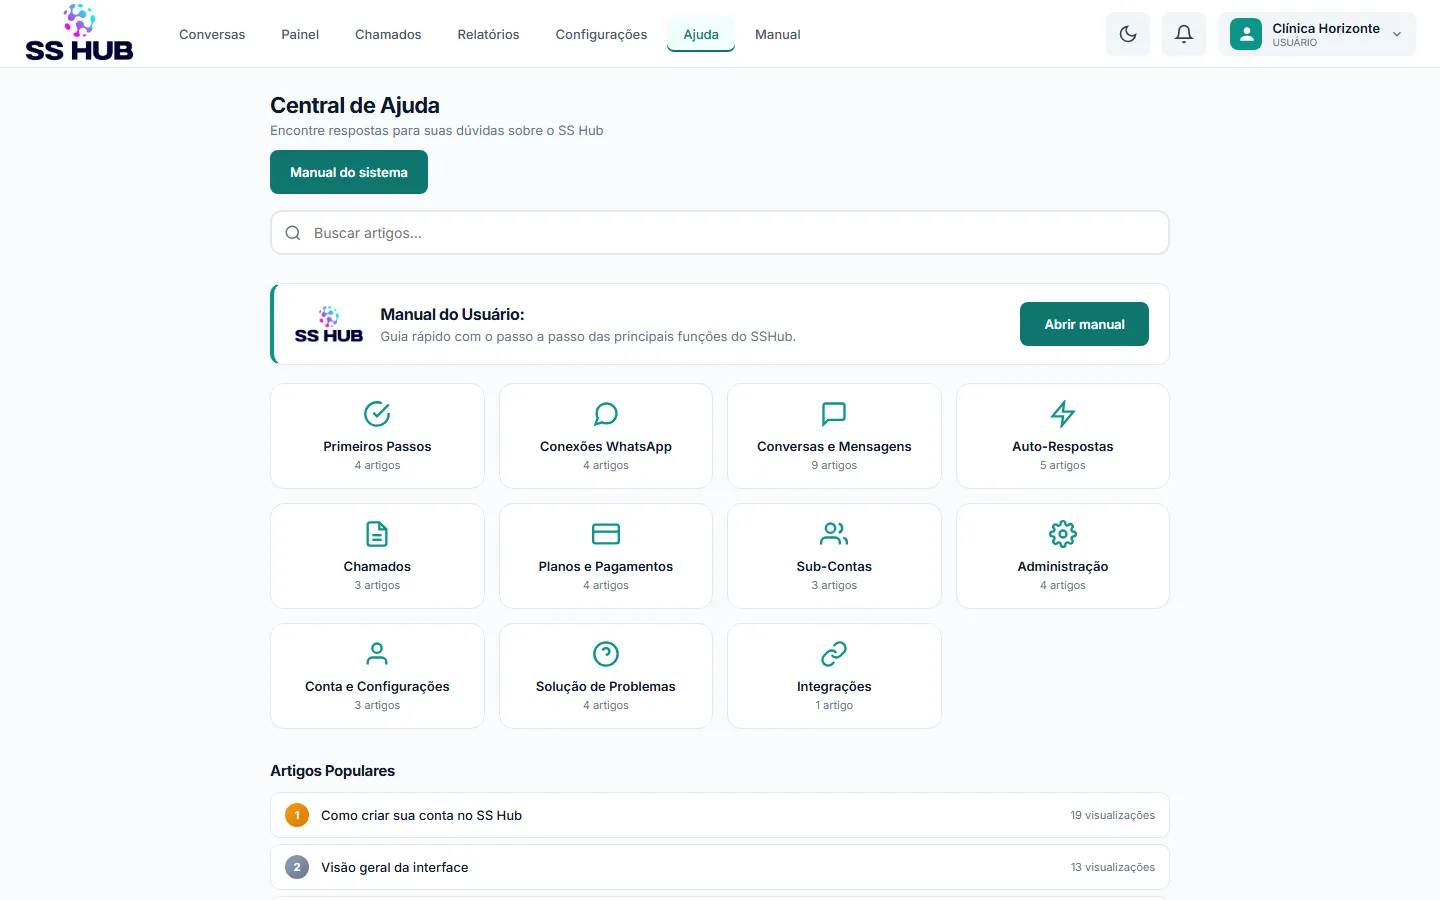The image size is (1440, 900).
Task: Click the search magnifier icon
Action: click(293, 233)
